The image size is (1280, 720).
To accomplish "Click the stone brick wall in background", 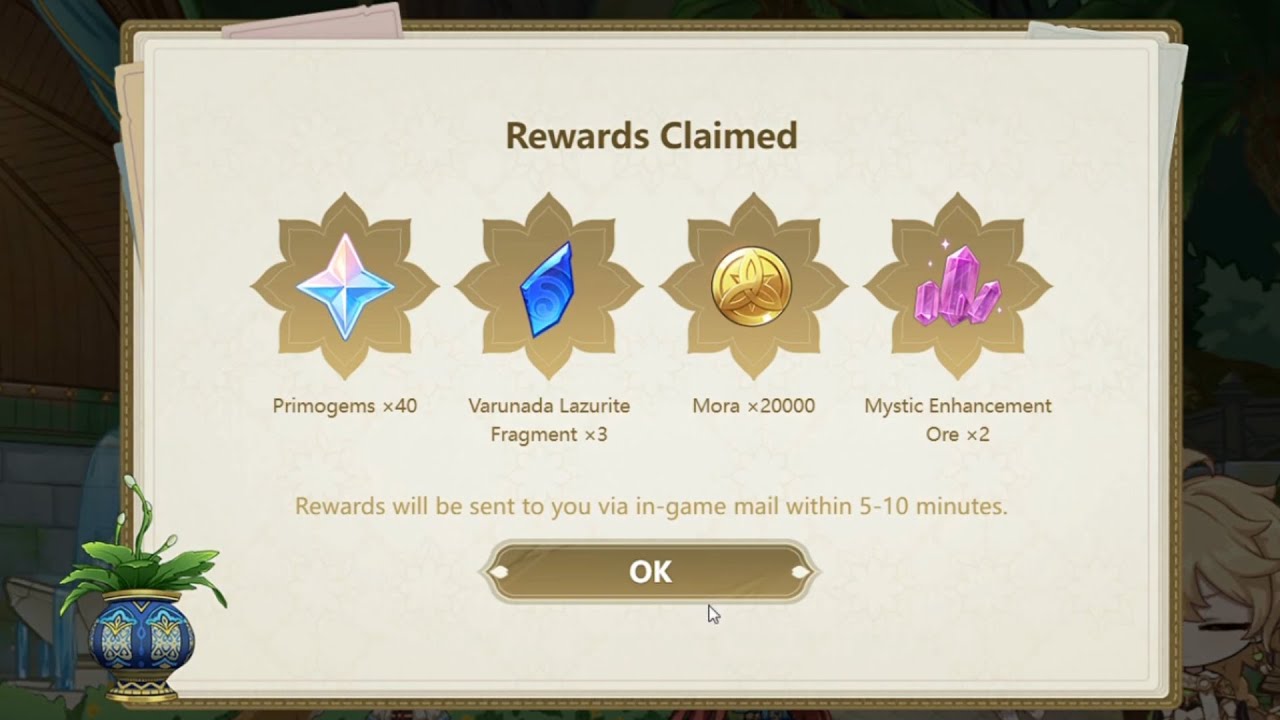I will tap(60, 490).
